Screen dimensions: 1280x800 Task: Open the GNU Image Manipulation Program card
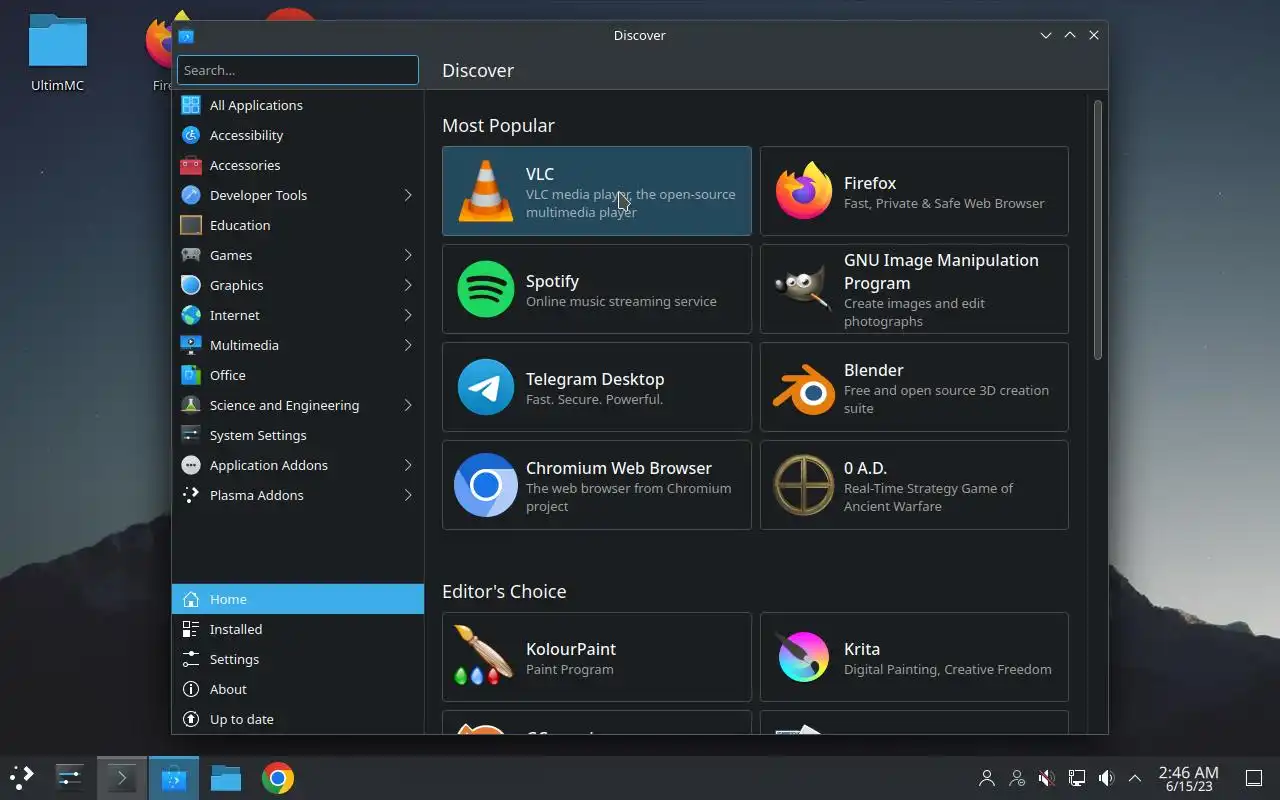point(914,289)
